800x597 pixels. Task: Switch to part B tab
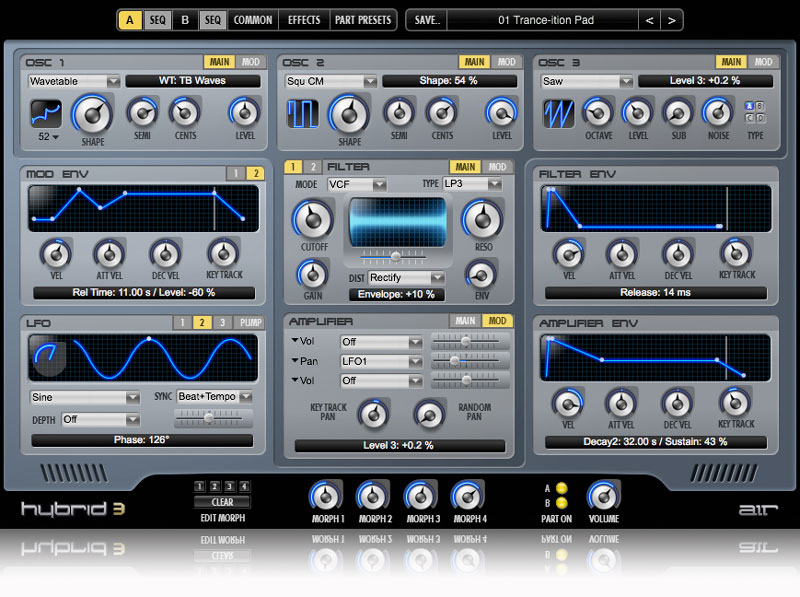tap(185, 20)
